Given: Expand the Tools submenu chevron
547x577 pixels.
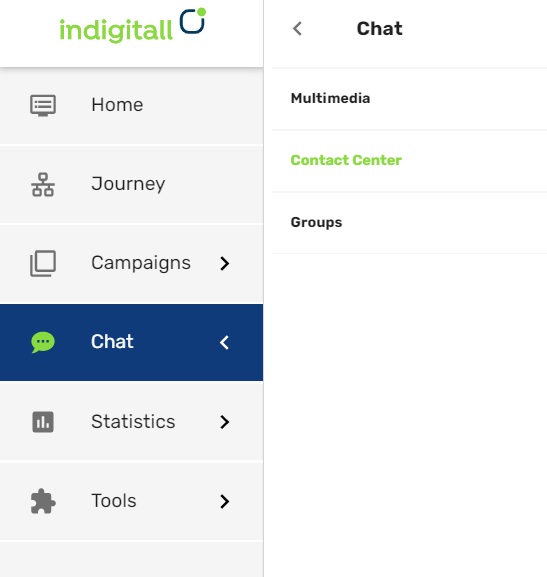Looking at the screenshot, I should pos(225,501).
